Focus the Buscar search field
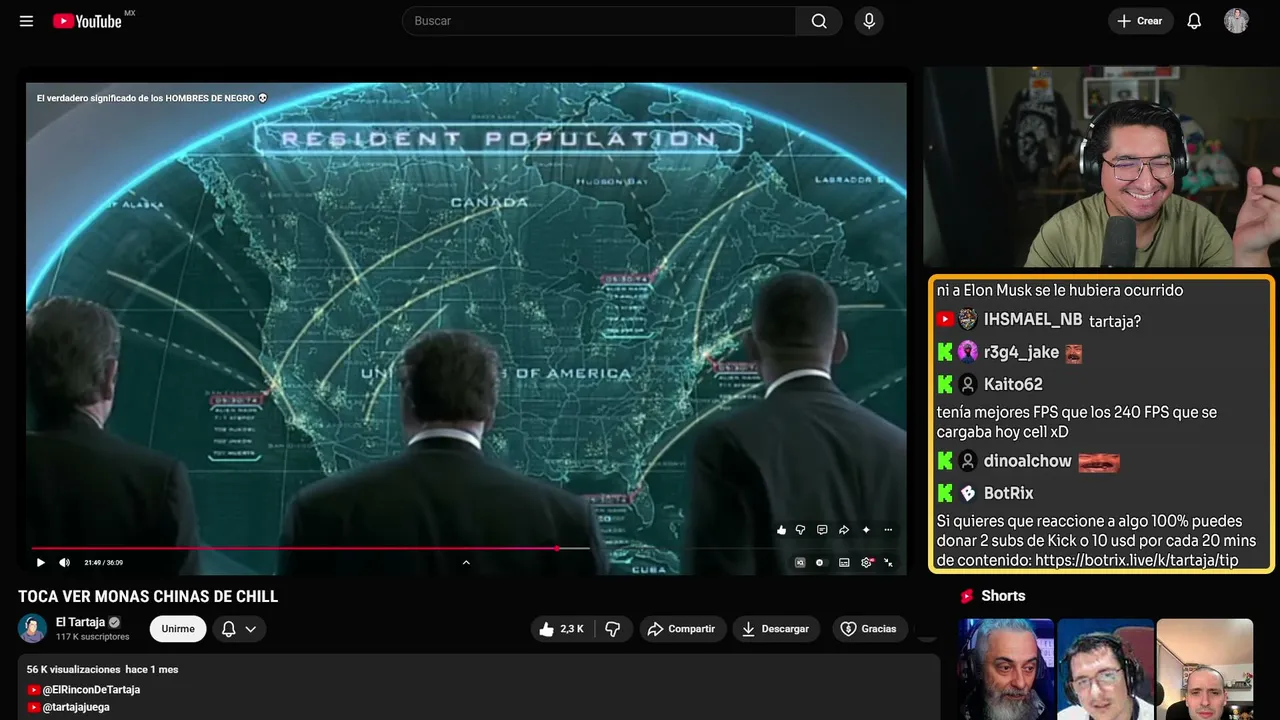 [599, 21]
